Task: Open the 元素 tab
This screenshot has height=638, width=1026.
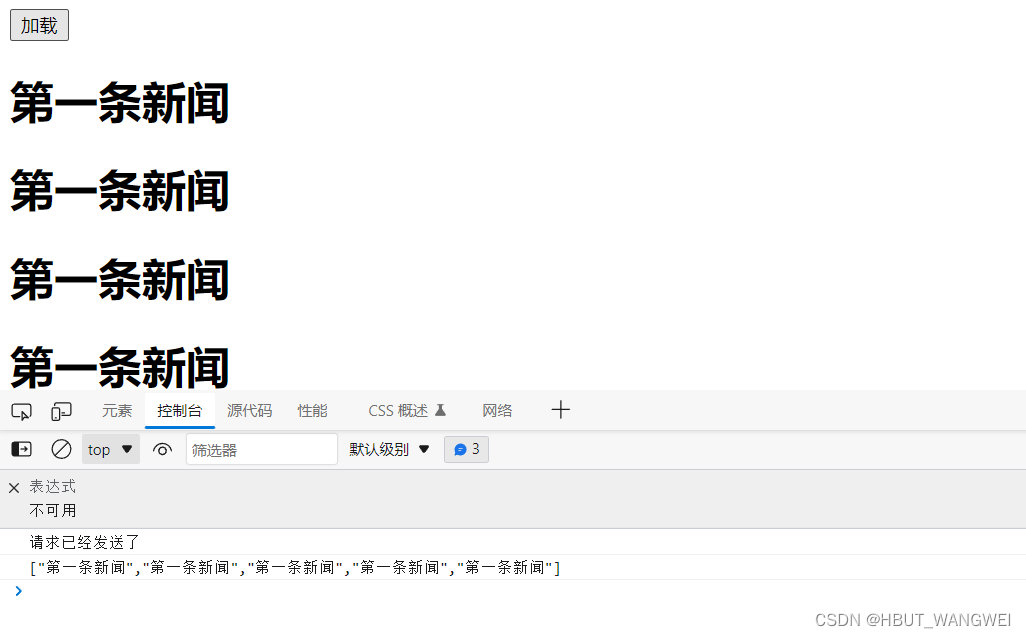Action: click(117, 411)
